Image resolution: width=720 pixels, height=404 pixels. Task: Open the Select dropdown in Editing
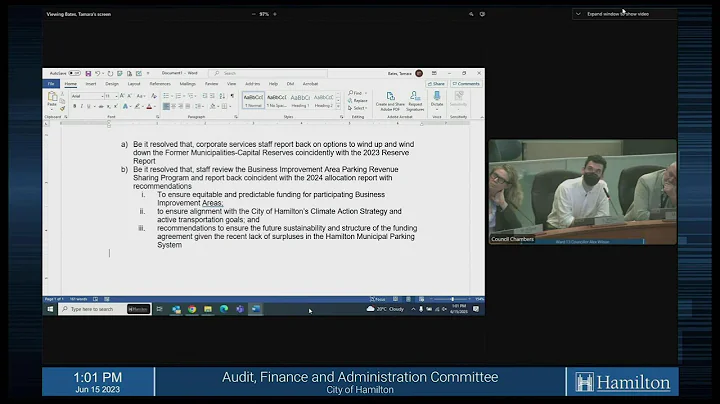tap(358, 108)
